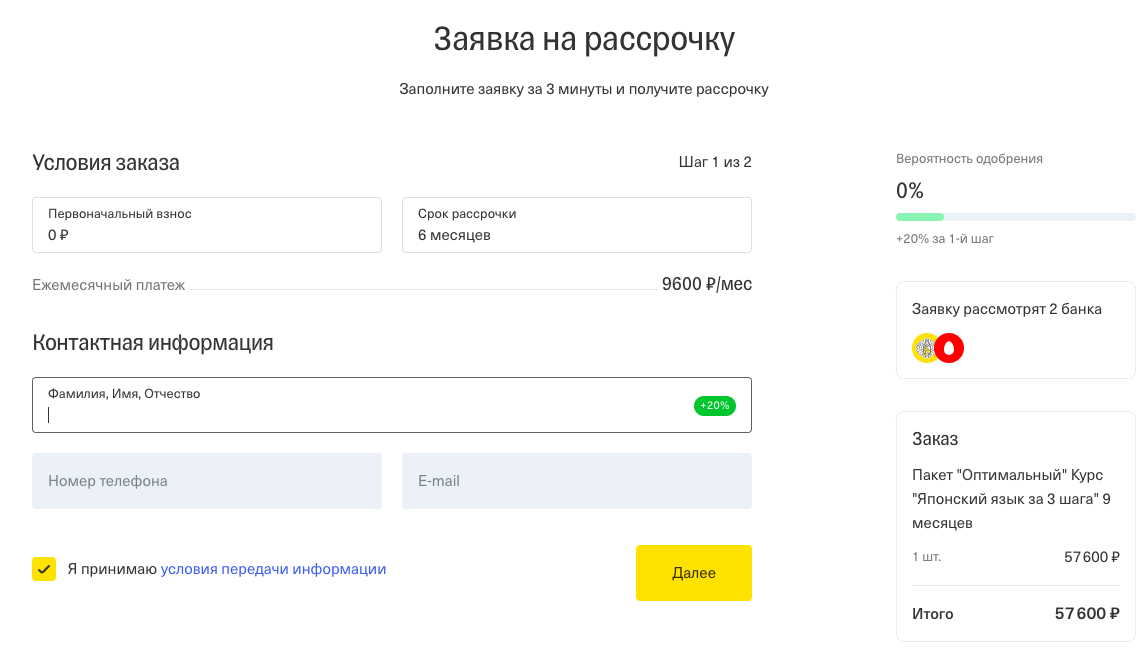Viewport: 1147px width, 658px height.
Task: Click the approval probability progress bar
Action: pyautogui.click(x=1015, y=217)
